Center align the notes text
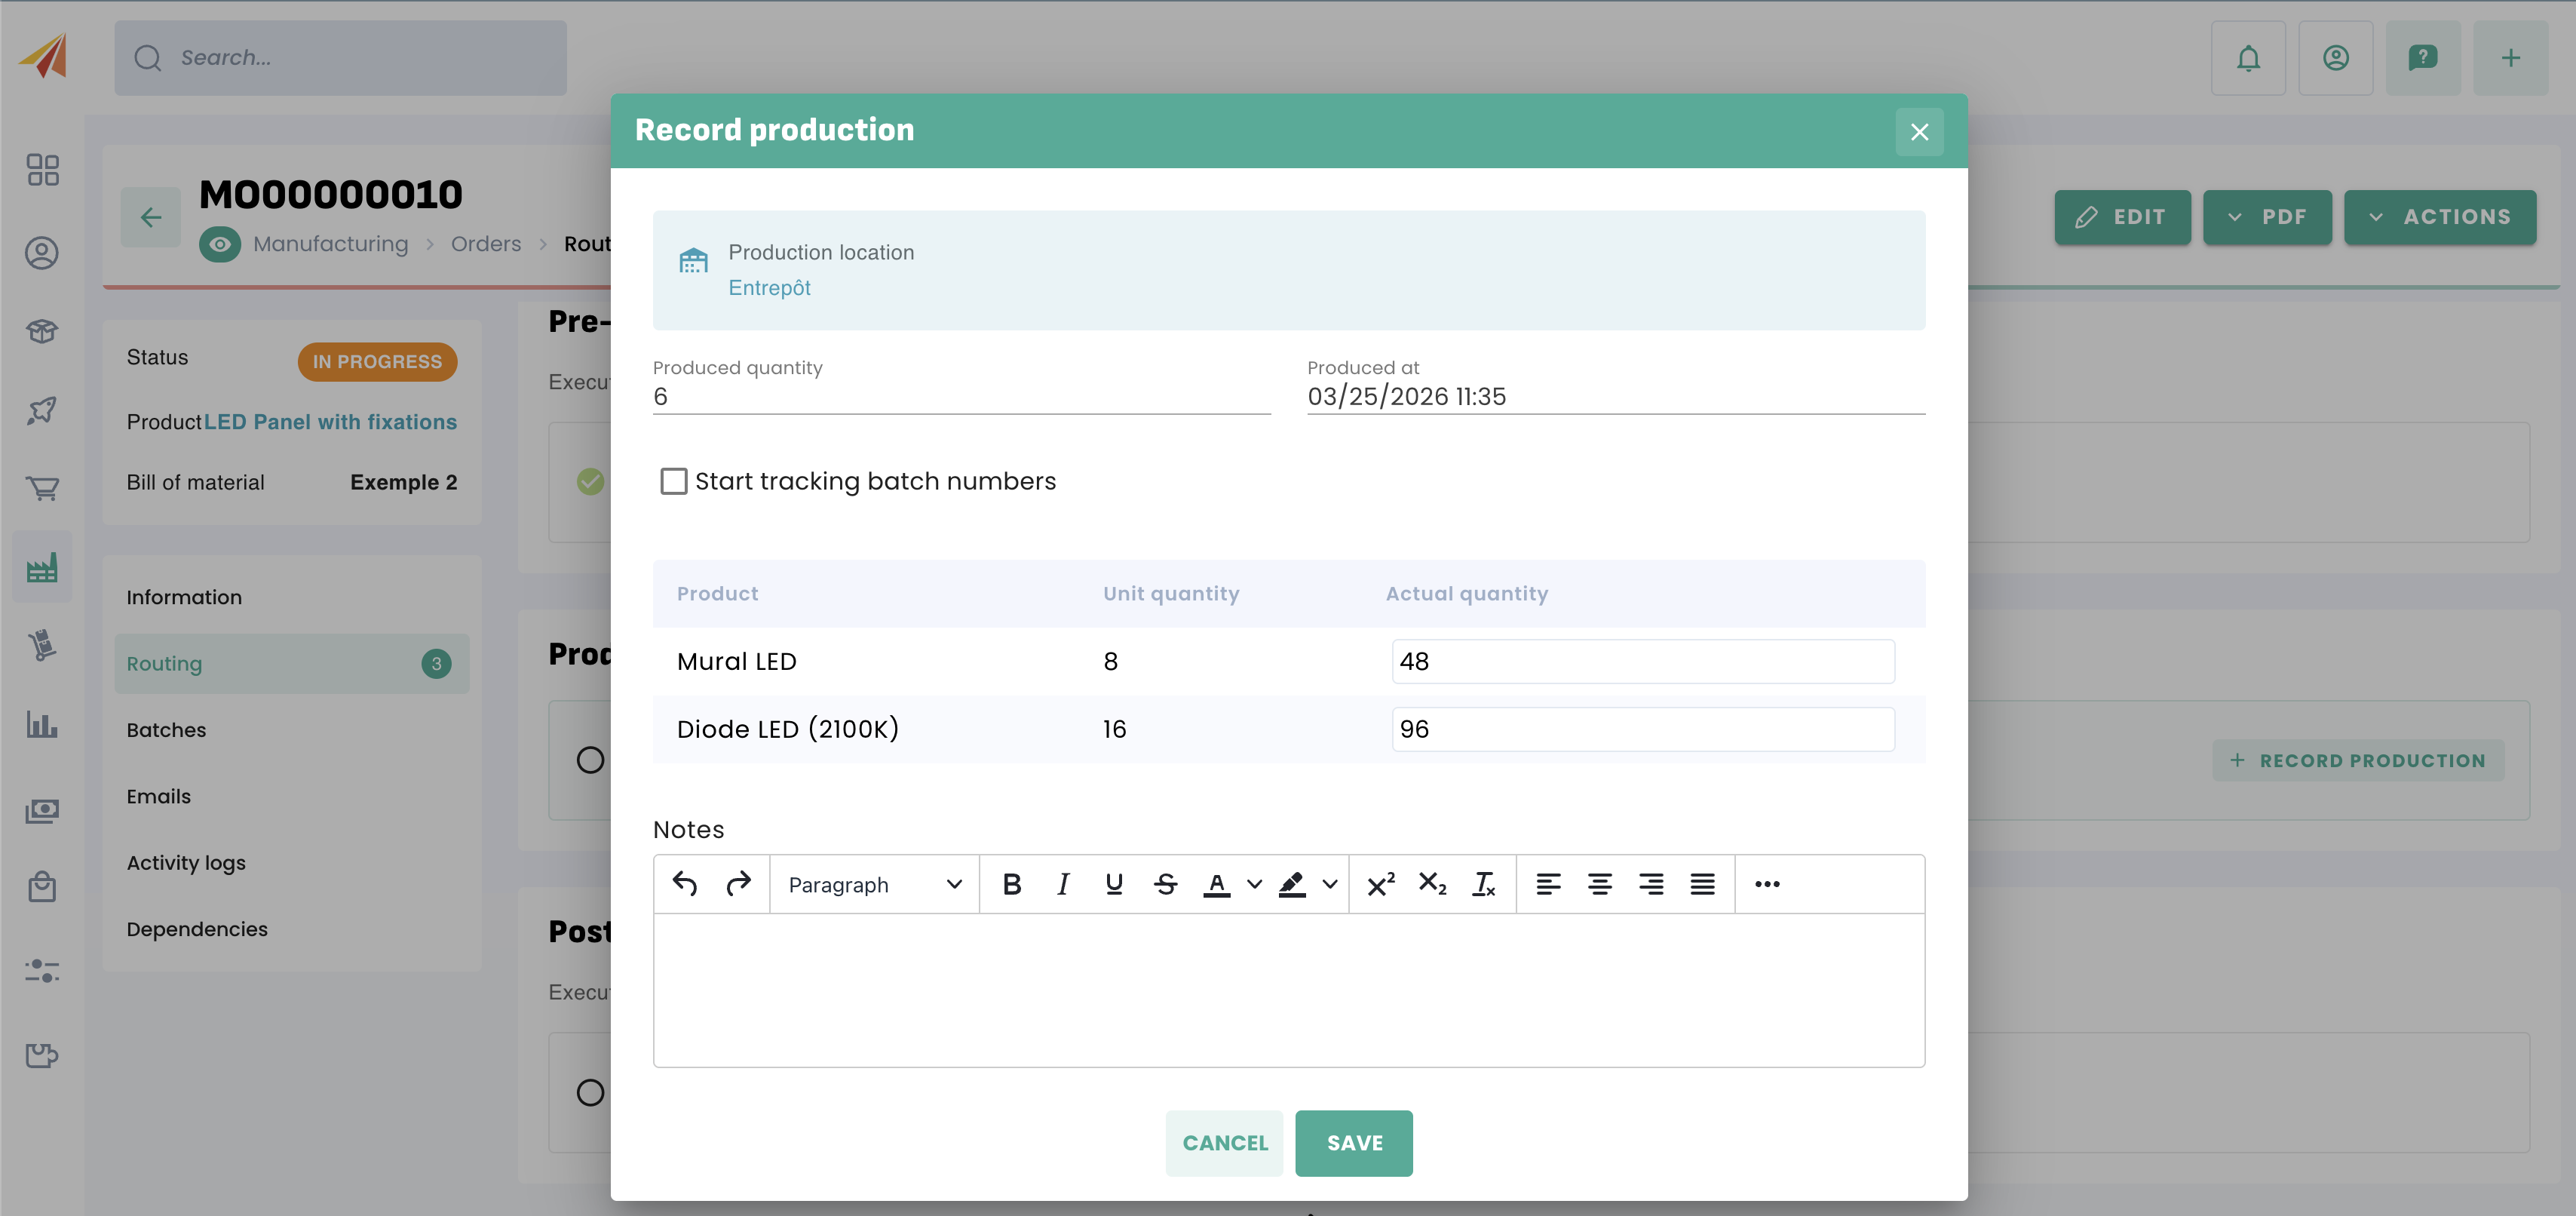The width and height of the screenshot is (2576, 1216). [x=1599, y=884]
